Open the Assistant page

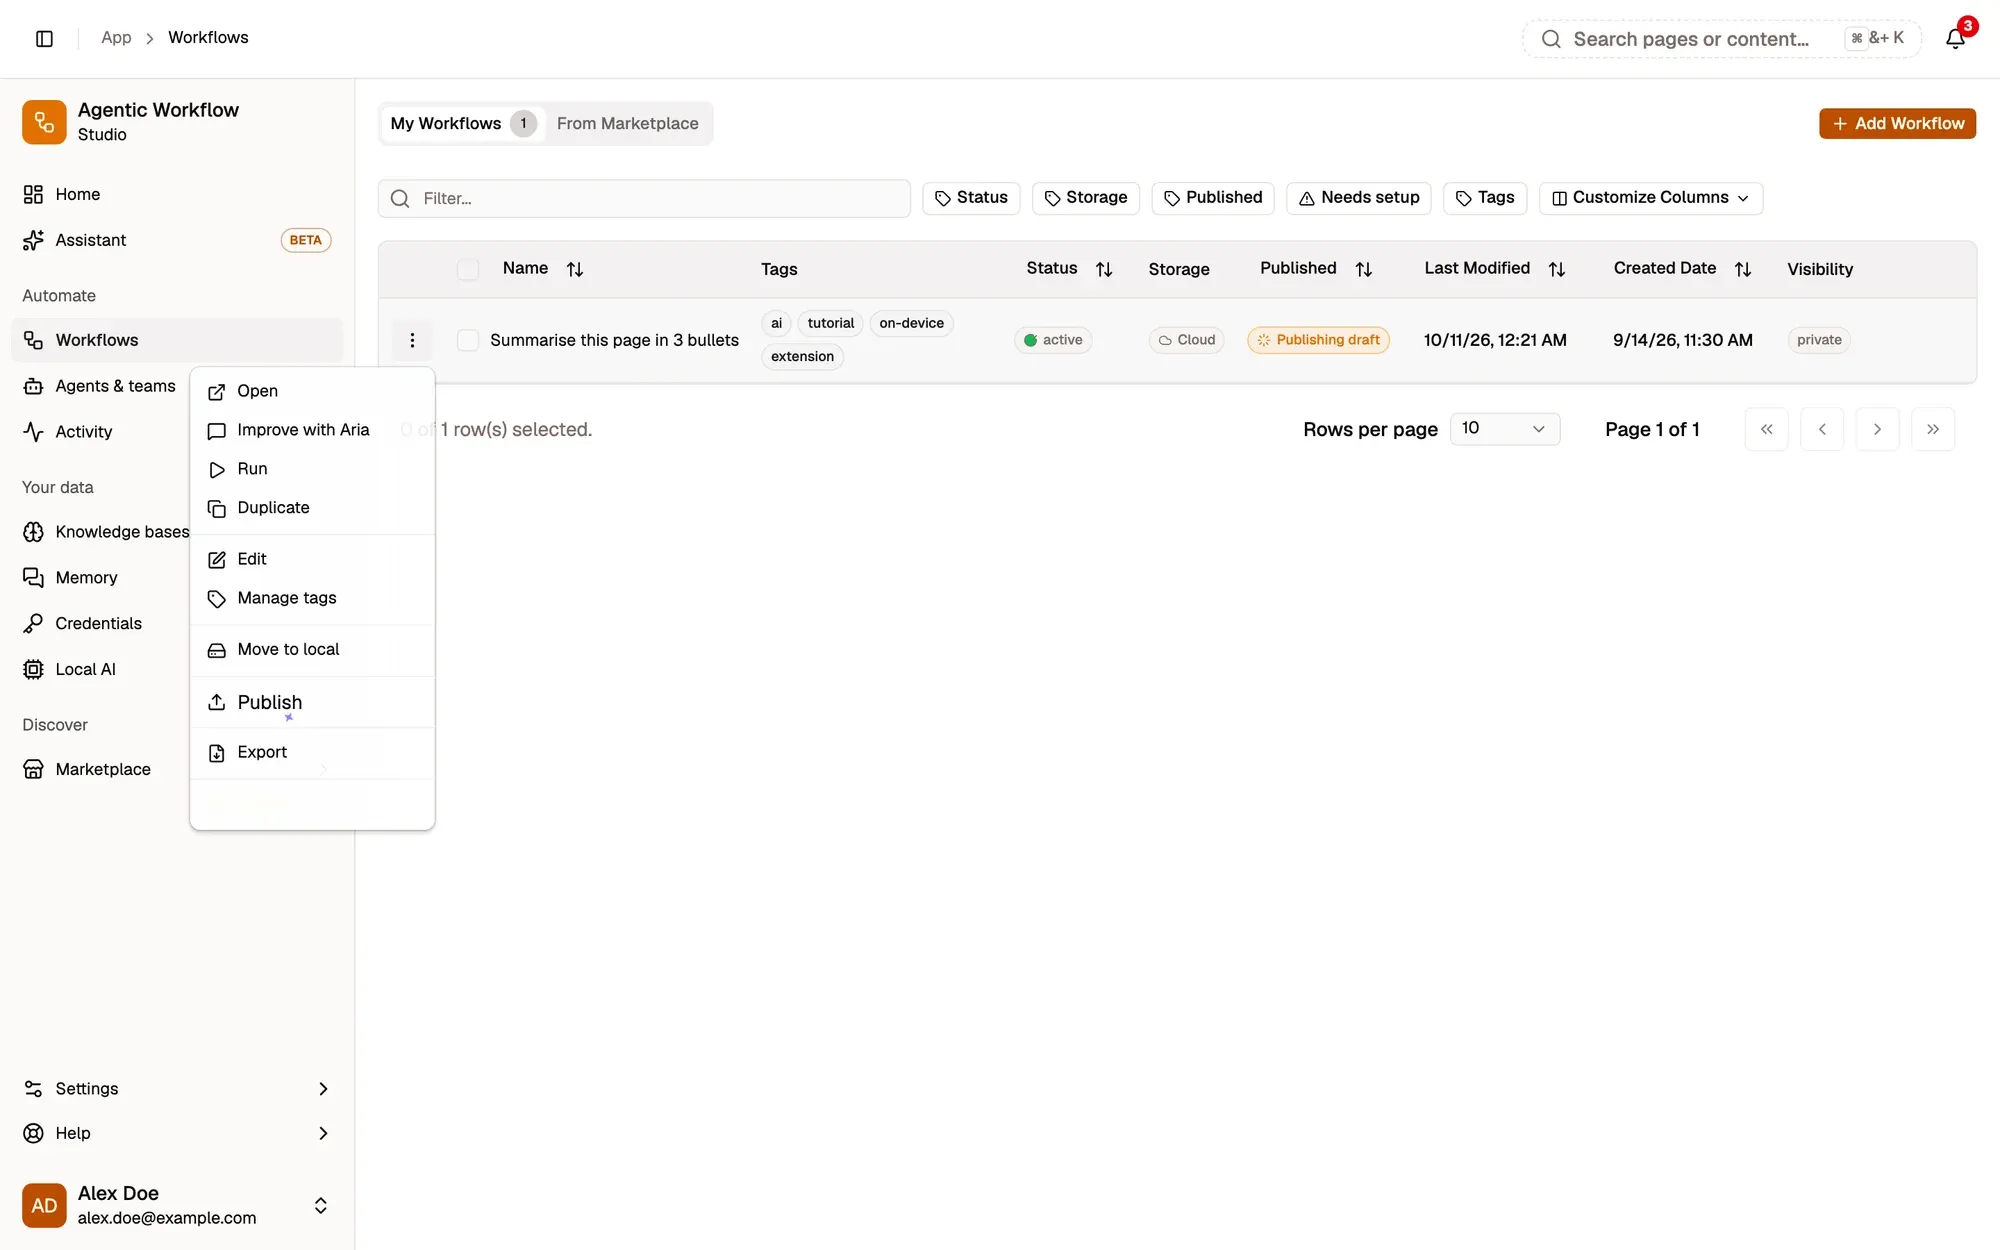(x=177, y=240)
